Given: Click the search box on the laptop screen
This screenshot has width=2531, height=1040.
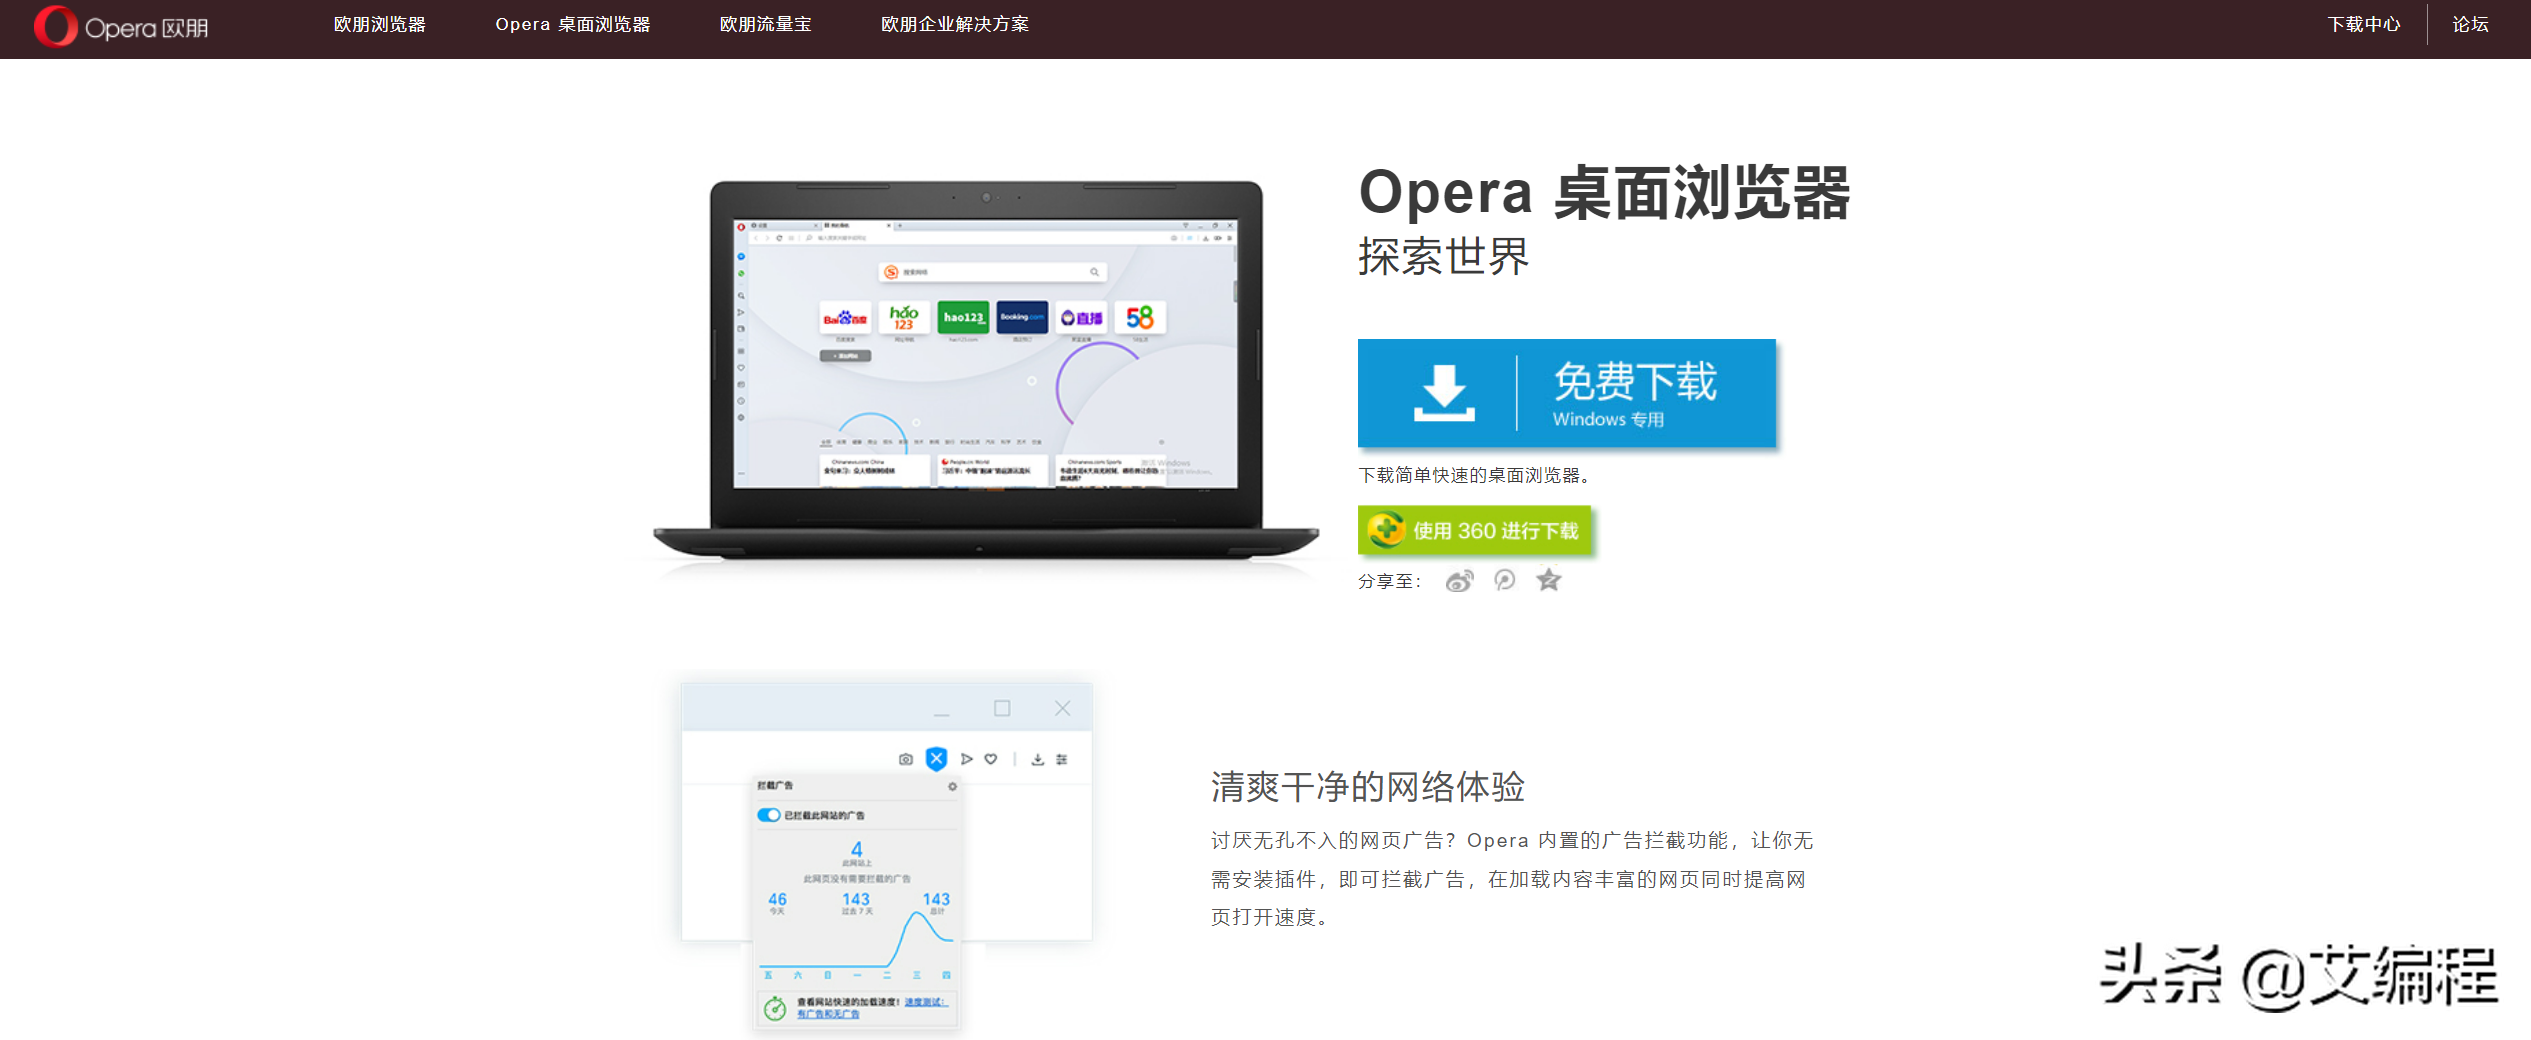Looking at the screenshot, I should [993, 272].
